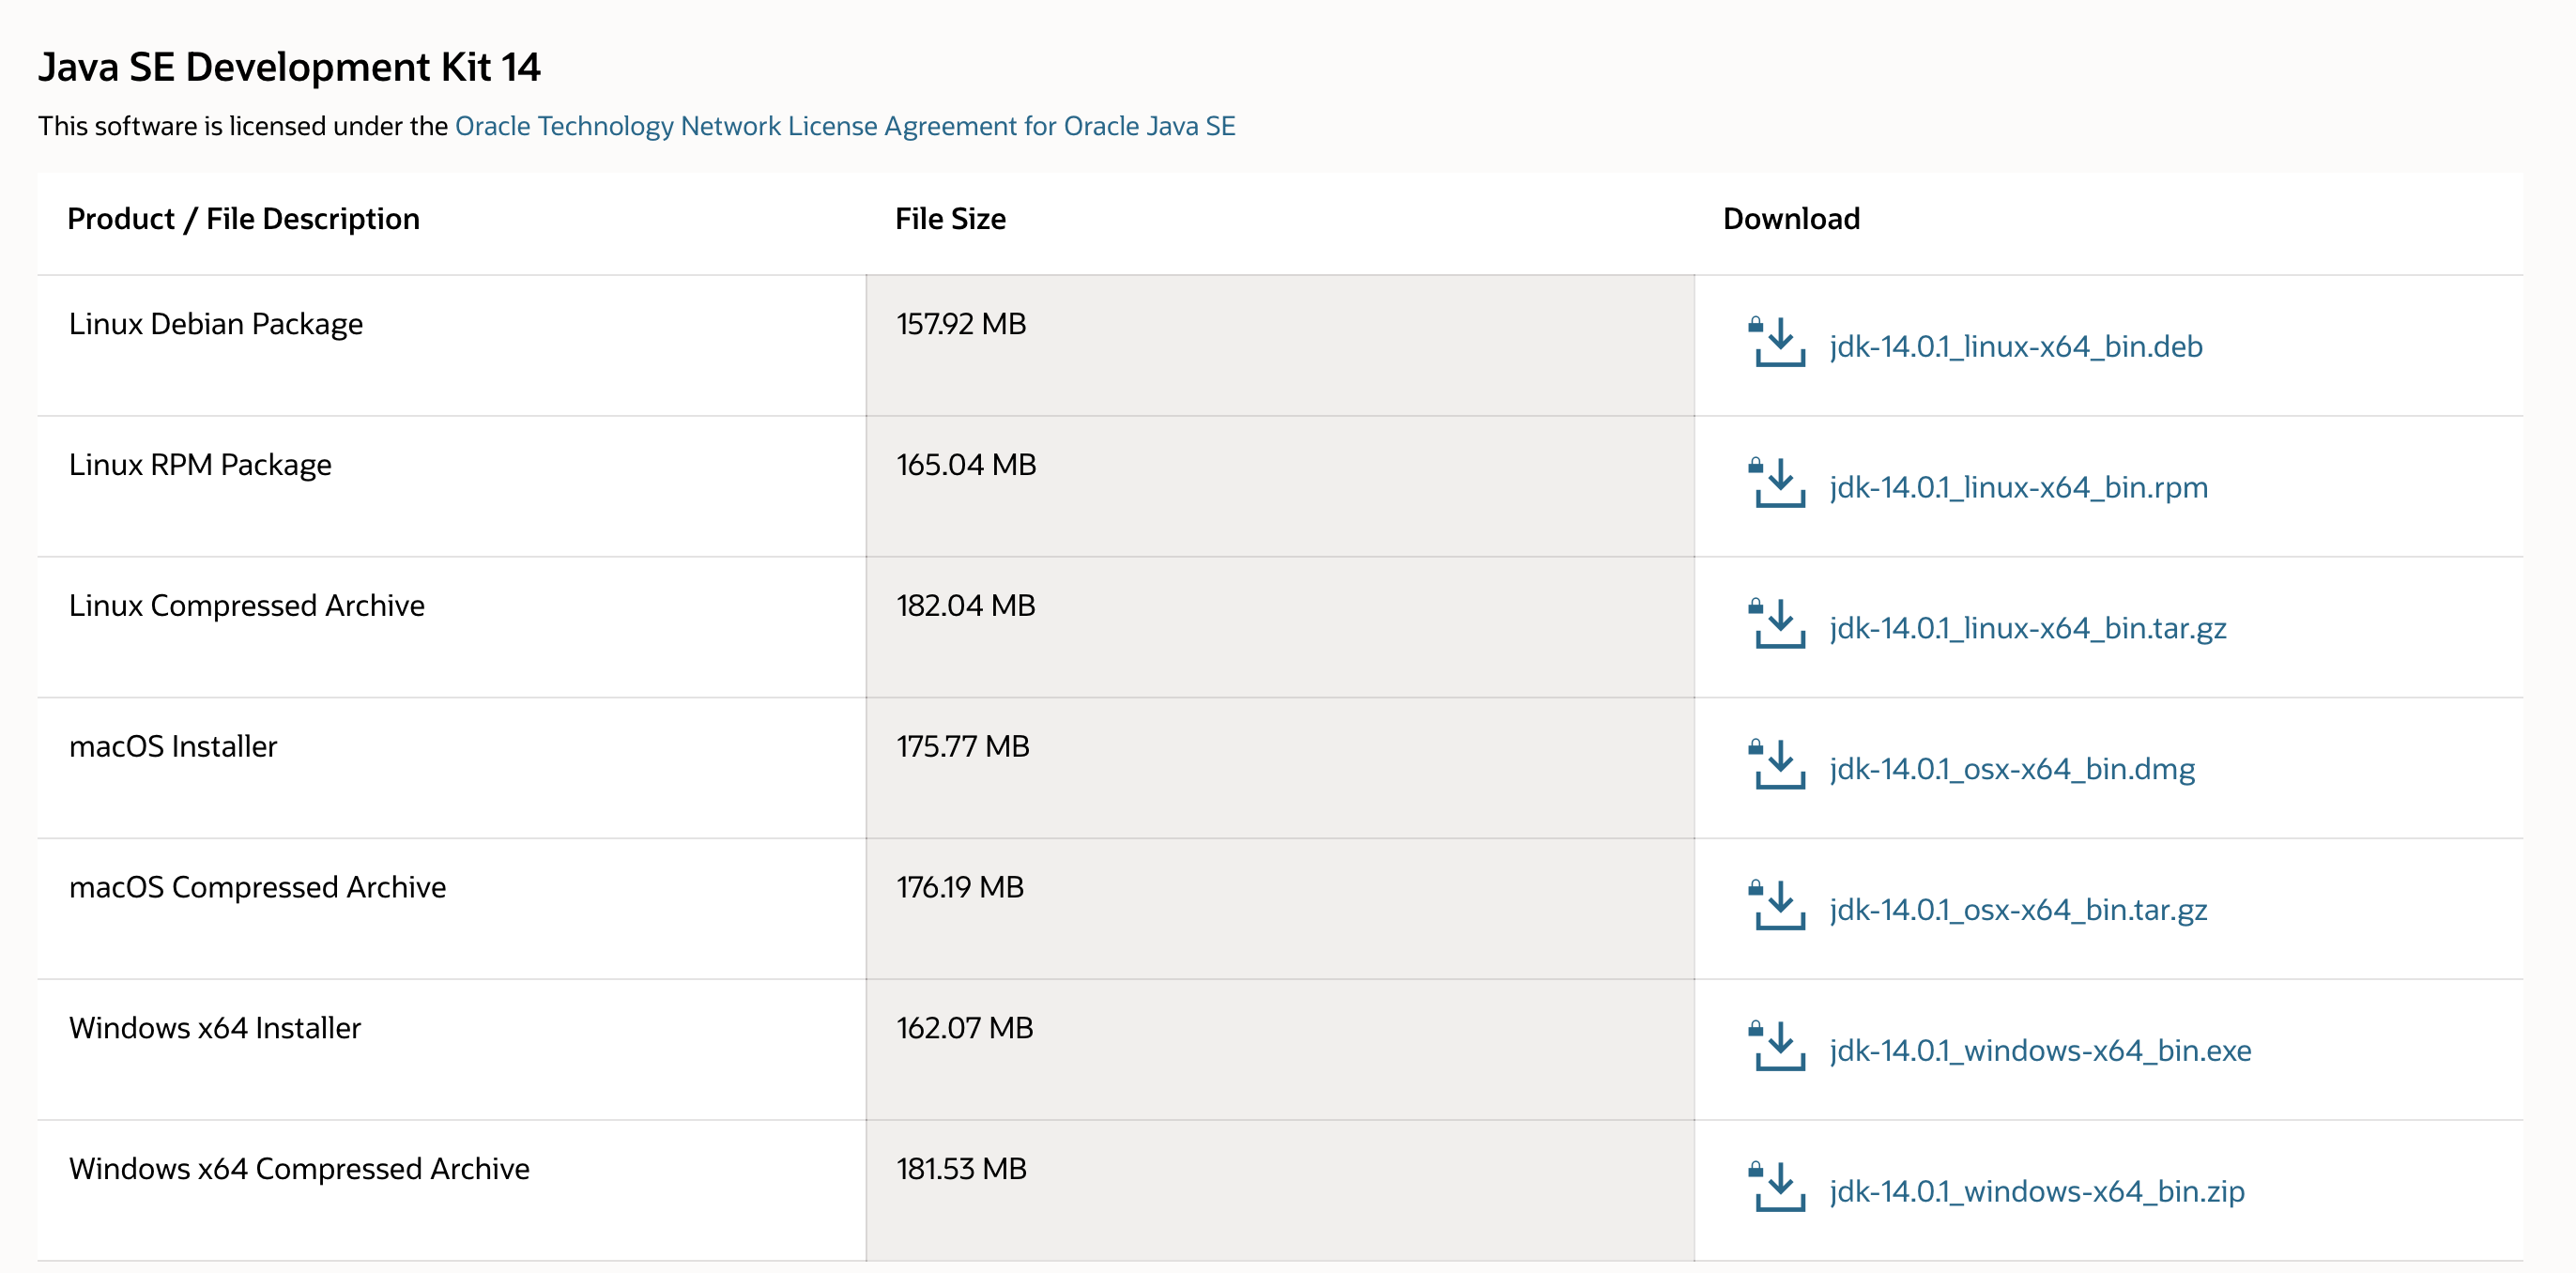Click download icon beside the .rpm file
Screen dimensions: 2576x1273
(x=1779, y=484)
